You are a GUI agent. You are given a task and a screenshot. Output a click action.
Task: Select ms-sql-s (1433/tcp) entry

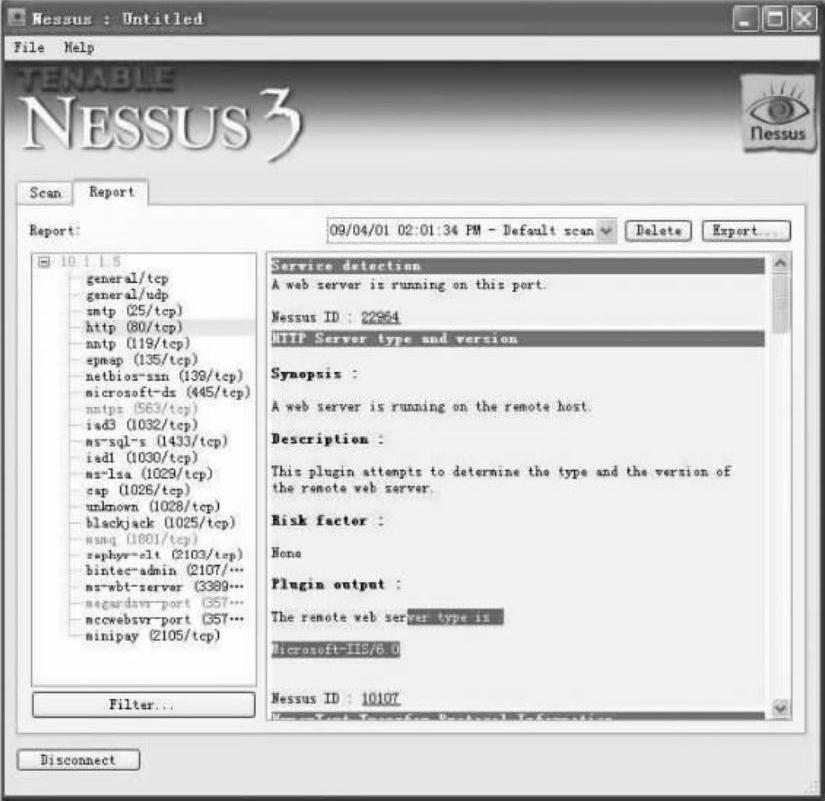coord(157,441)
